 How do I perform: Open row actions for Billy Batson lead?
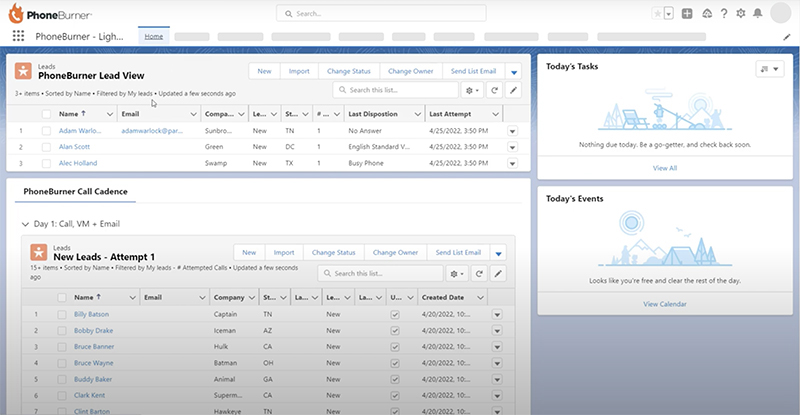(497, 314)
